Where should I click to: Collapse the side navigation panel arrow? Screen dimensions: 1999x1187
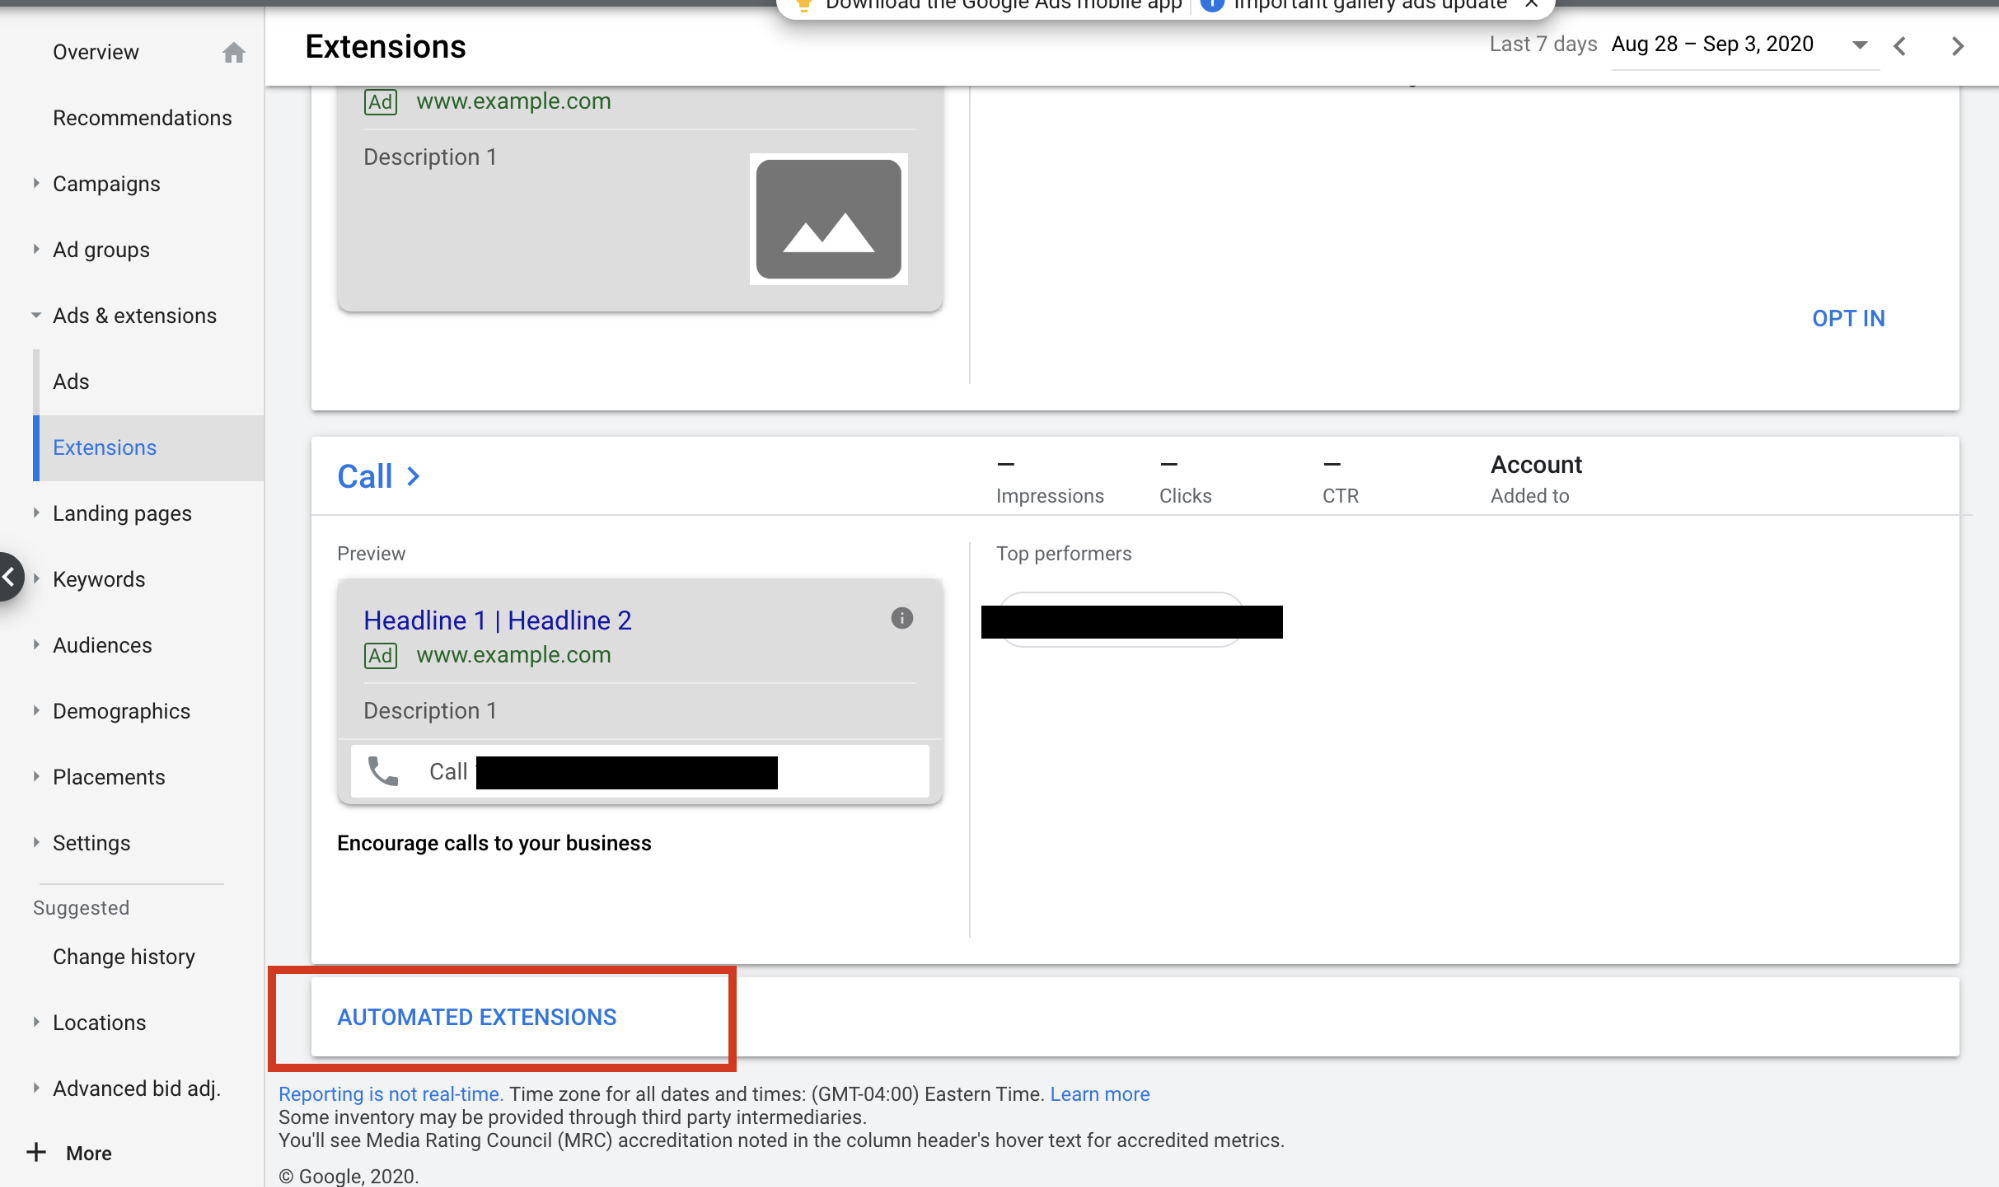click(x=9, y=577)
